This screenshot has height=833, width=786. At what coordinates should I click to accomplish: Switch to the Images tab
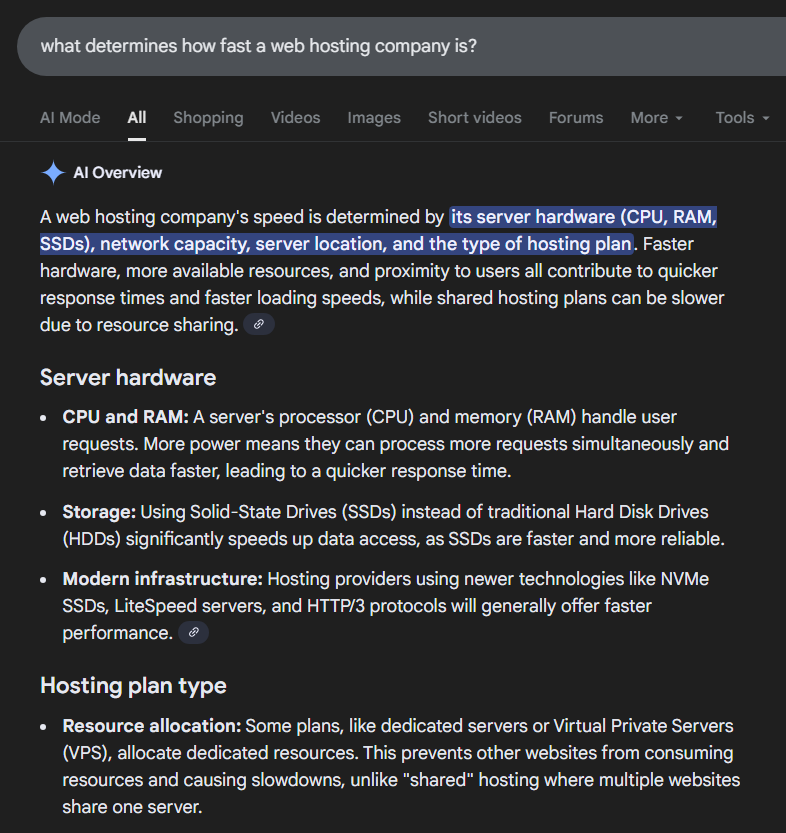pos(374,118)
